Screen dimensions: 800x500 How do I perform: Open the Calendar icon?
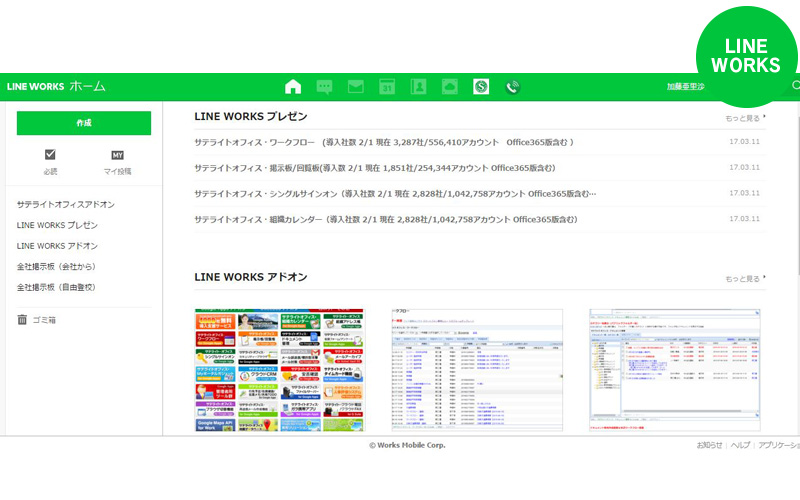pos(387,87)
